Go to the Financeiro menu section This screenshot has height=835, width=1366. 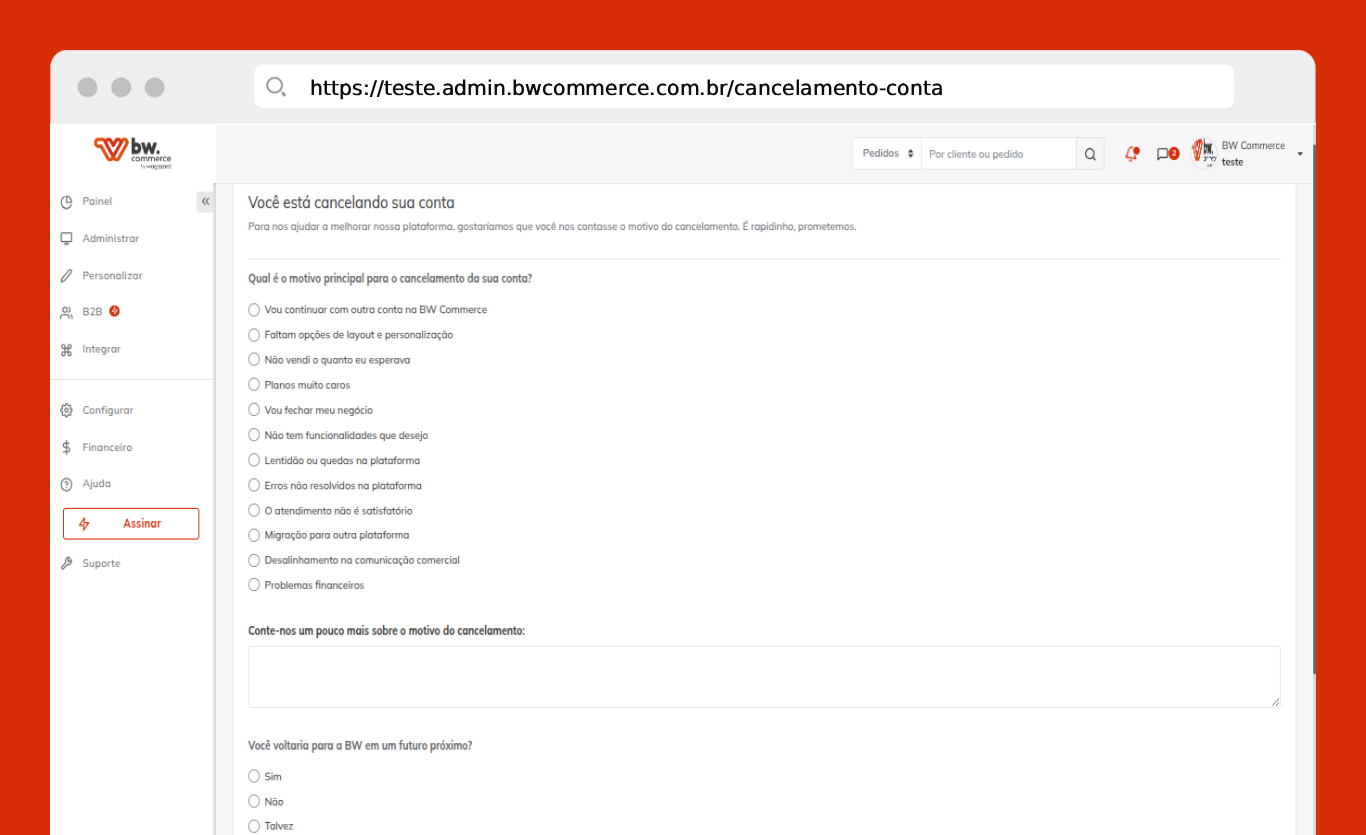tap(107, 448)
